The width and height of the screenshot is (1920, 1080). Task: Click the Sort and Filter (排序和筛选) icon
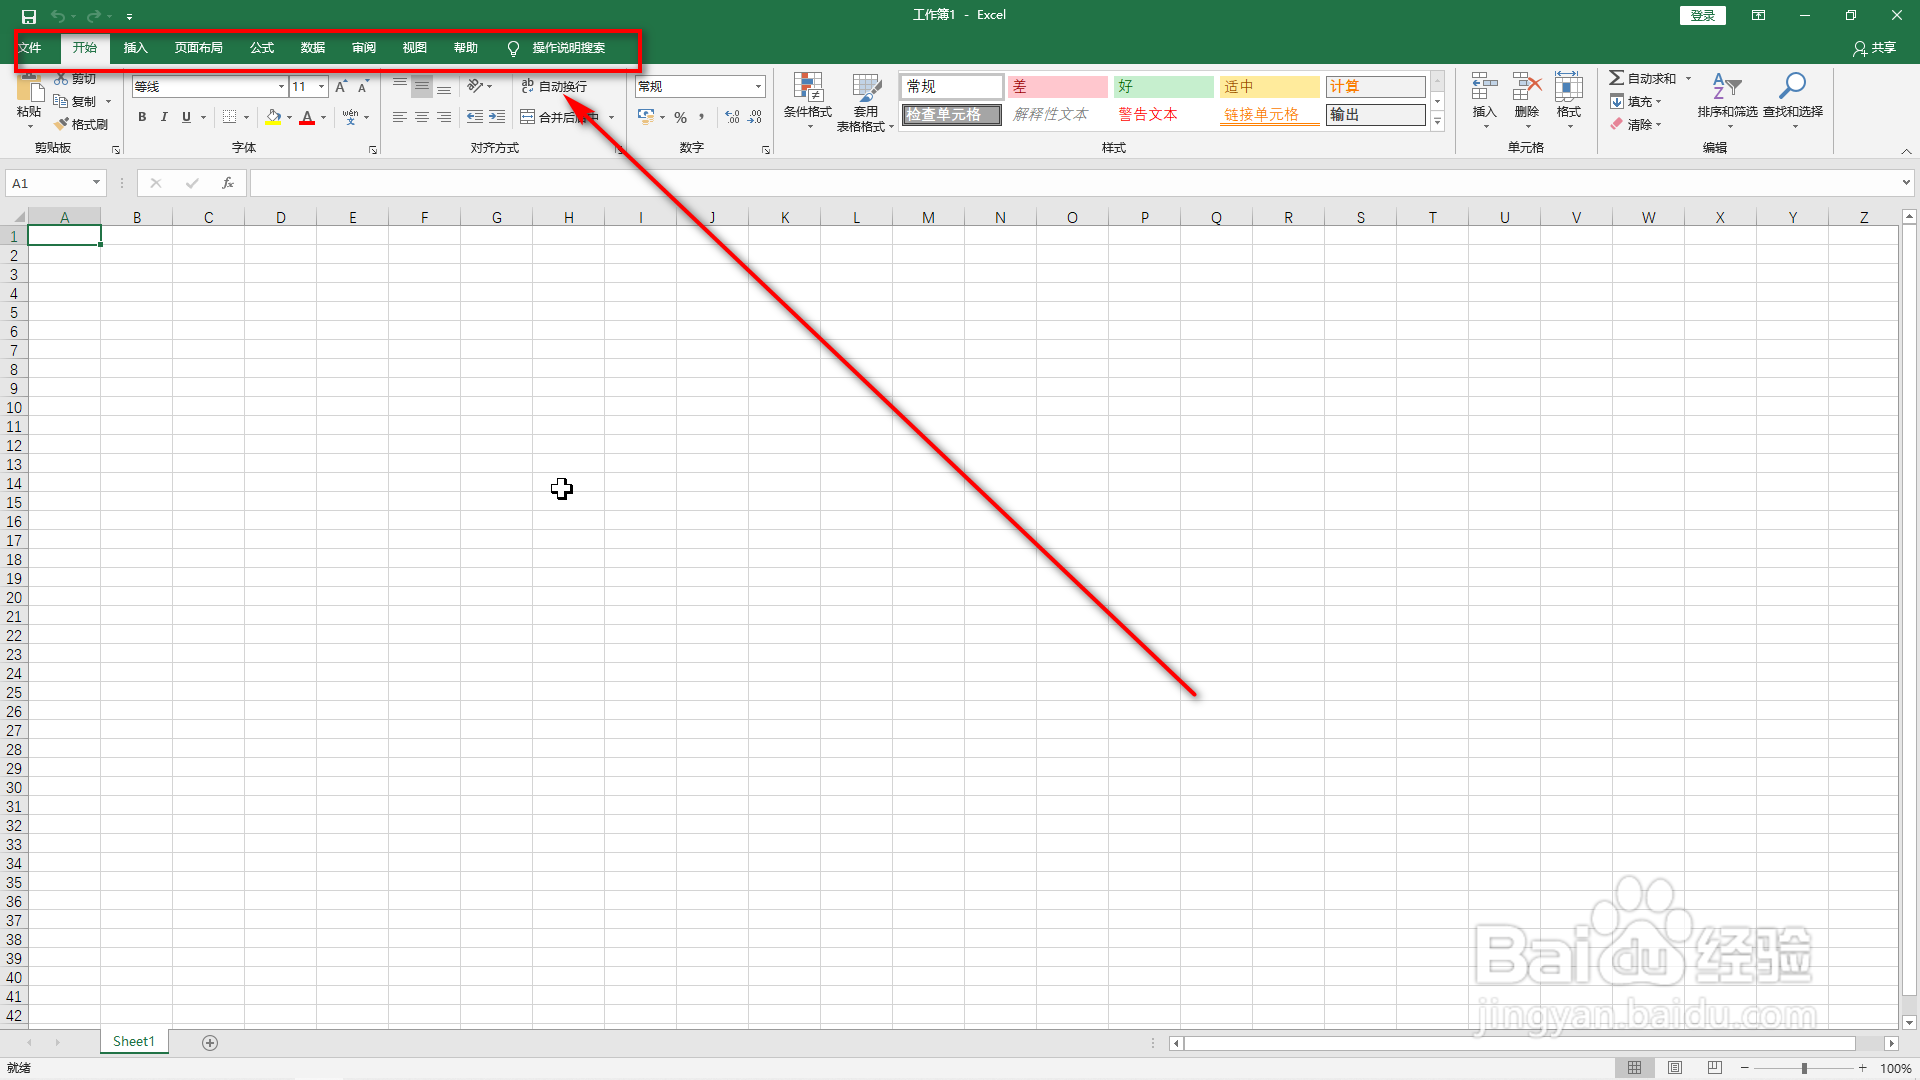[1726, 87]
